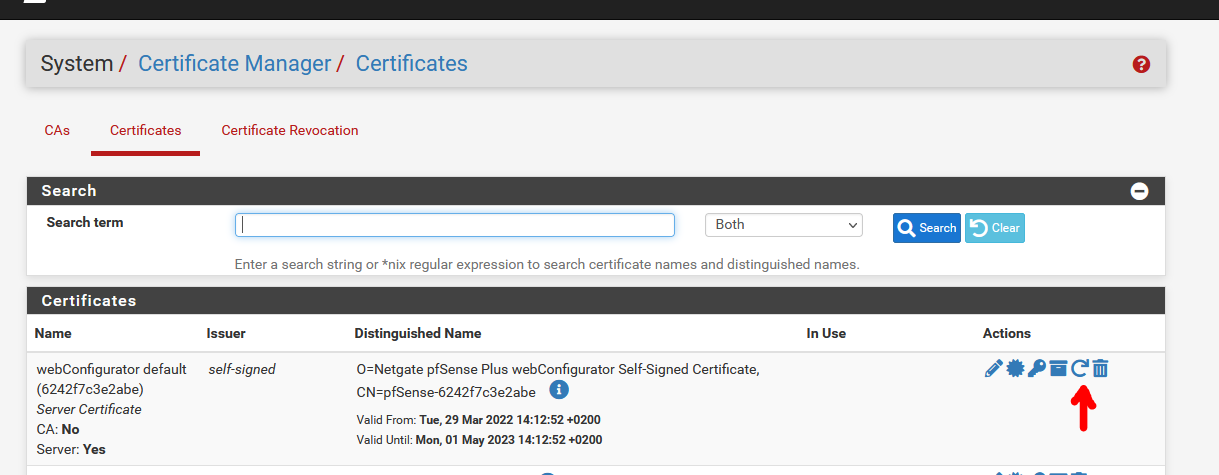Follow the Certificate Manager breadcrumb link

click(234, 63)
